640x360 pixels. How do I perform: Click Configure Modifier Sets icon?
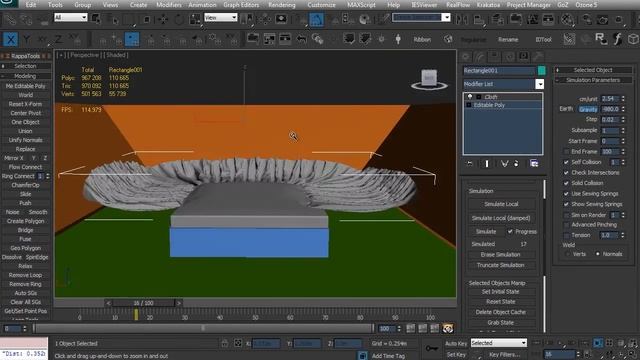pos(534,164)
